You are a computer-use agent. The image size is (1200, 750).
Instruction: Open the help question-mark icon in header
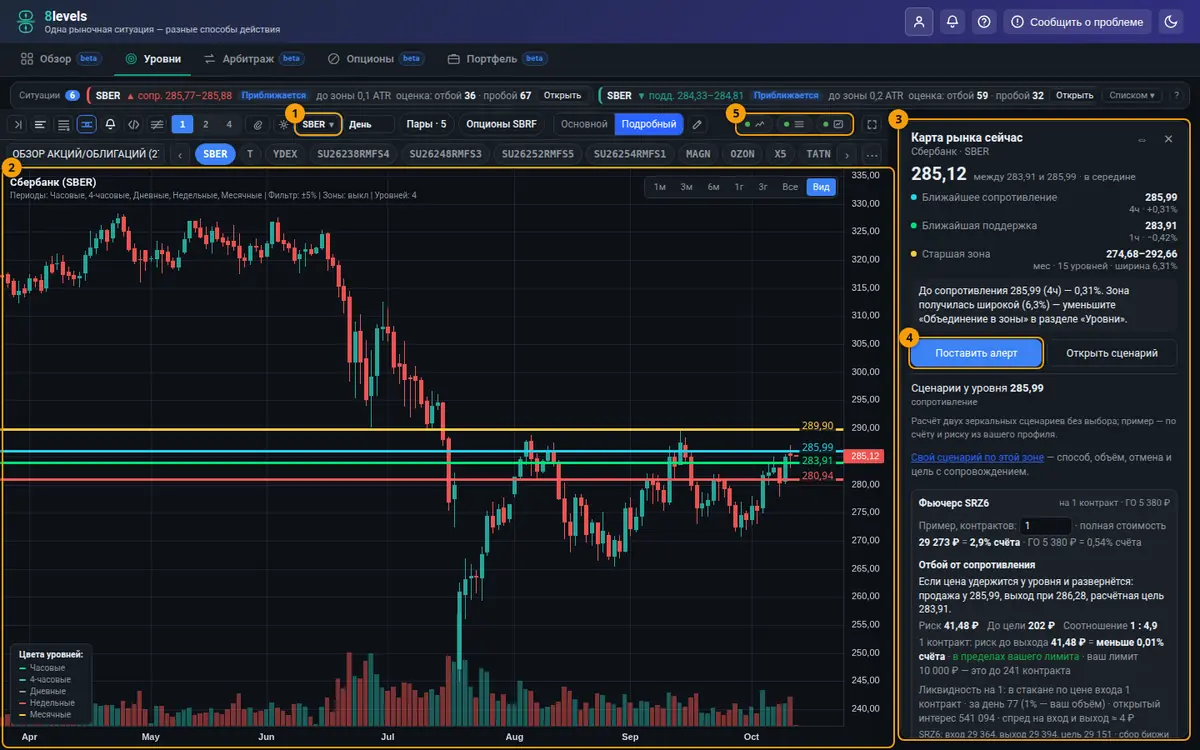985,21
